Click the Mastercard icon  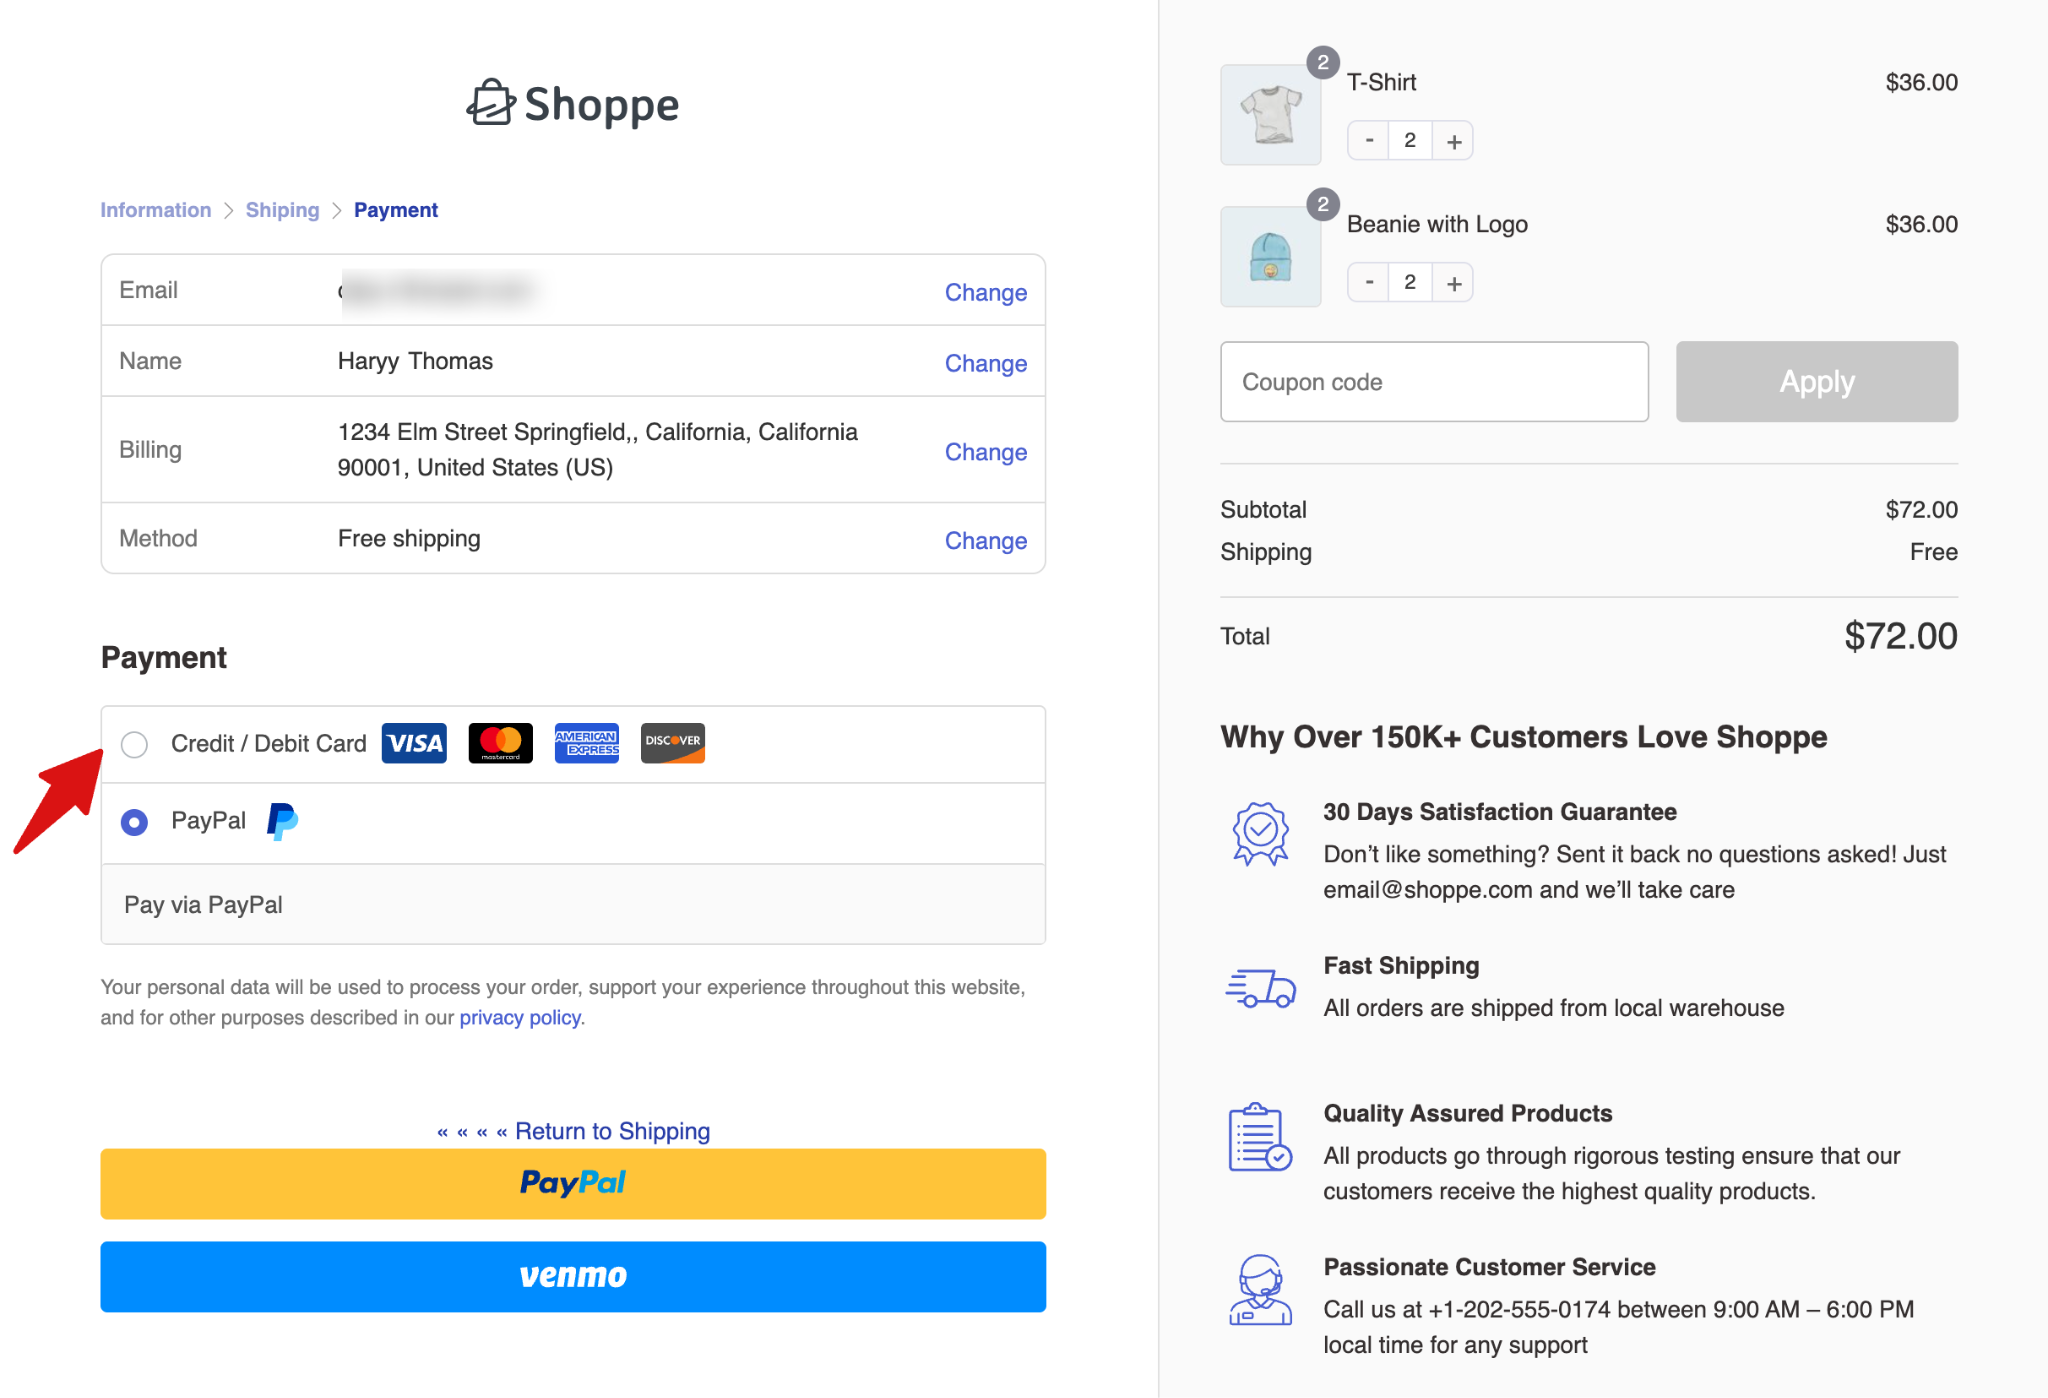pos(500,743)
